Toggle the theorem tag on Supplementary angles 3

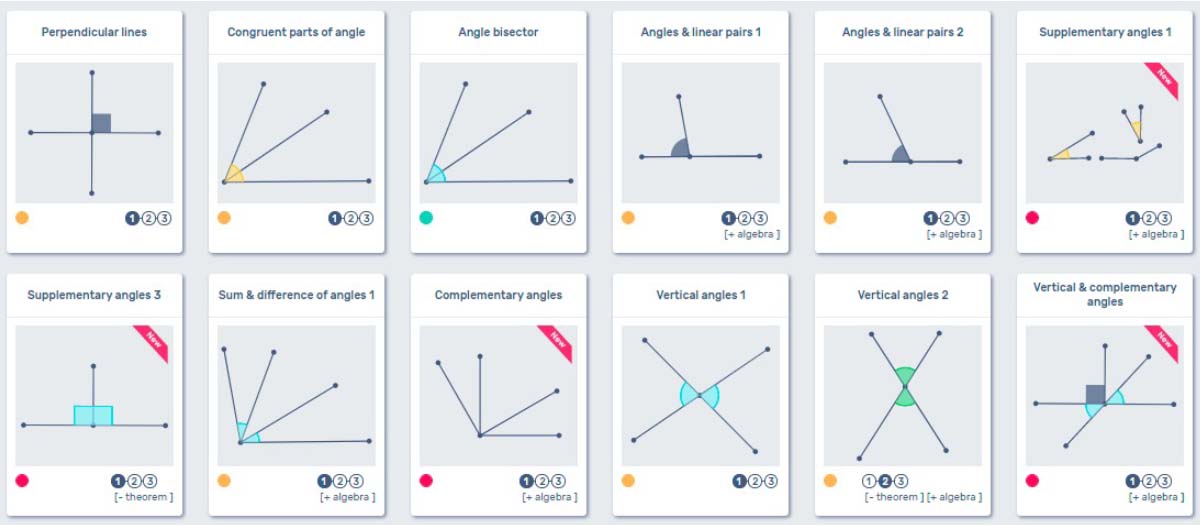click(x=144, y=497)
